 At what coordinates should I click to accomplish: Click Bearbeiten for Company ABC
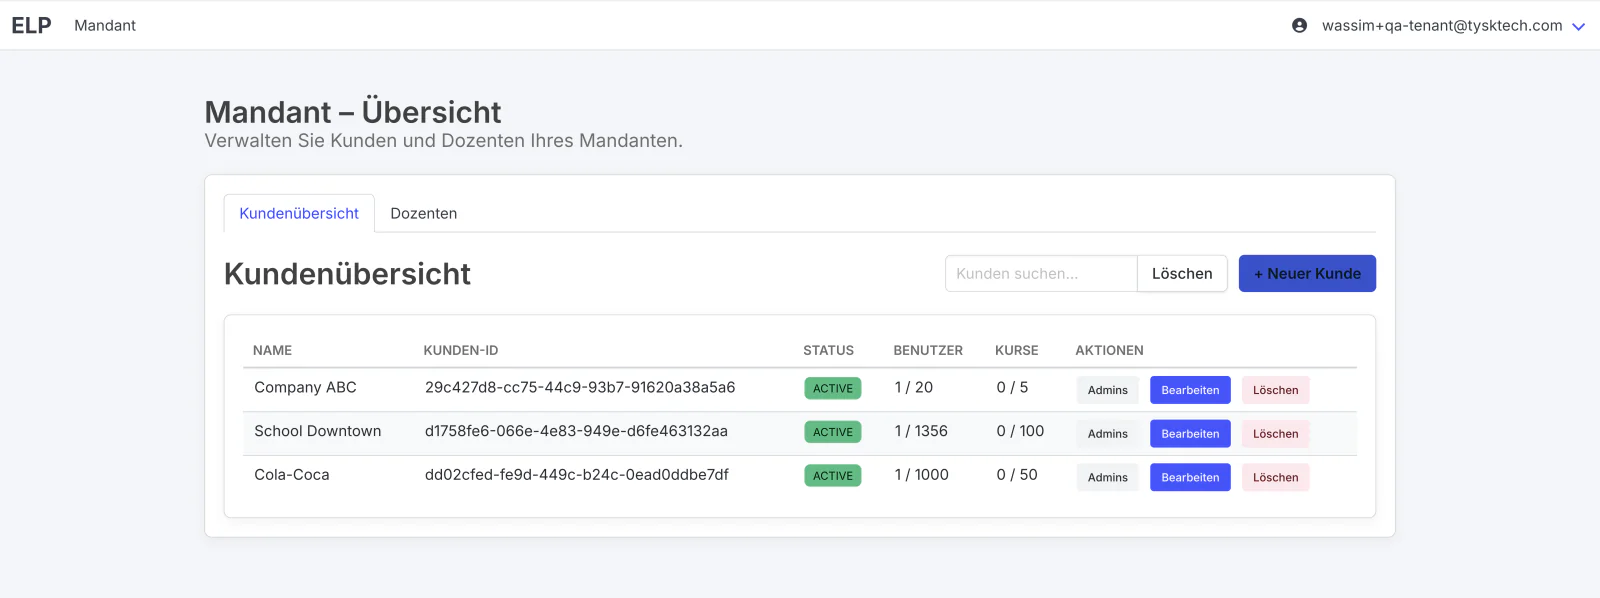point(1190,390)
